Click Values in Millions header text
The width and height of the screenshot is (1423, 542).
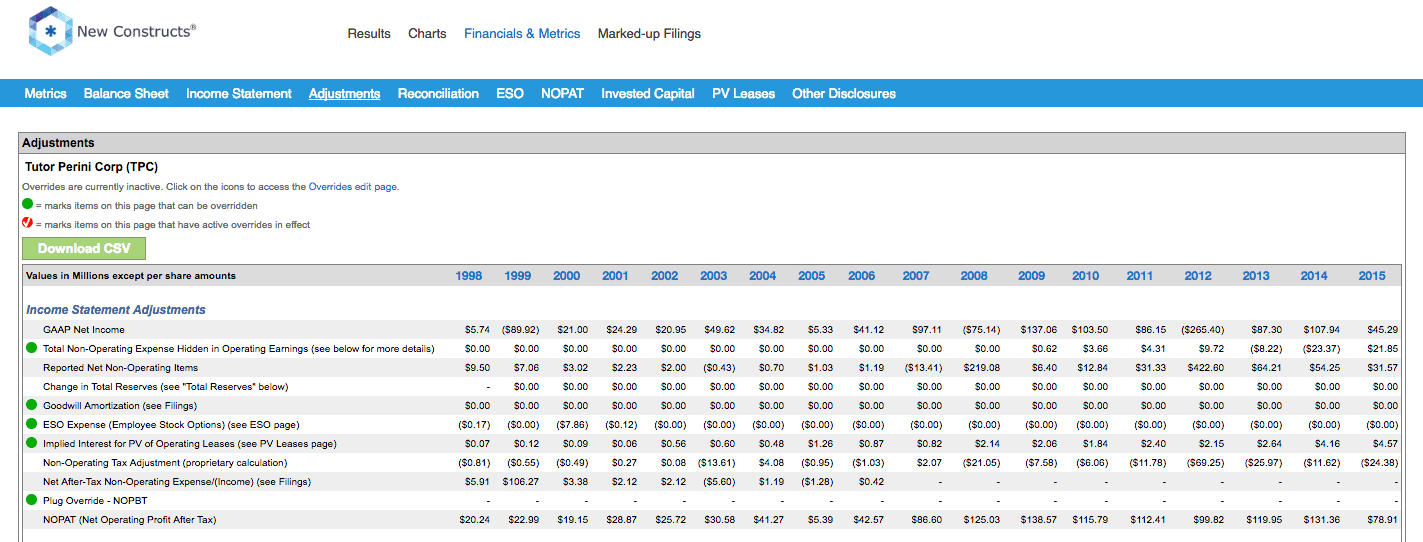[131, 276]
